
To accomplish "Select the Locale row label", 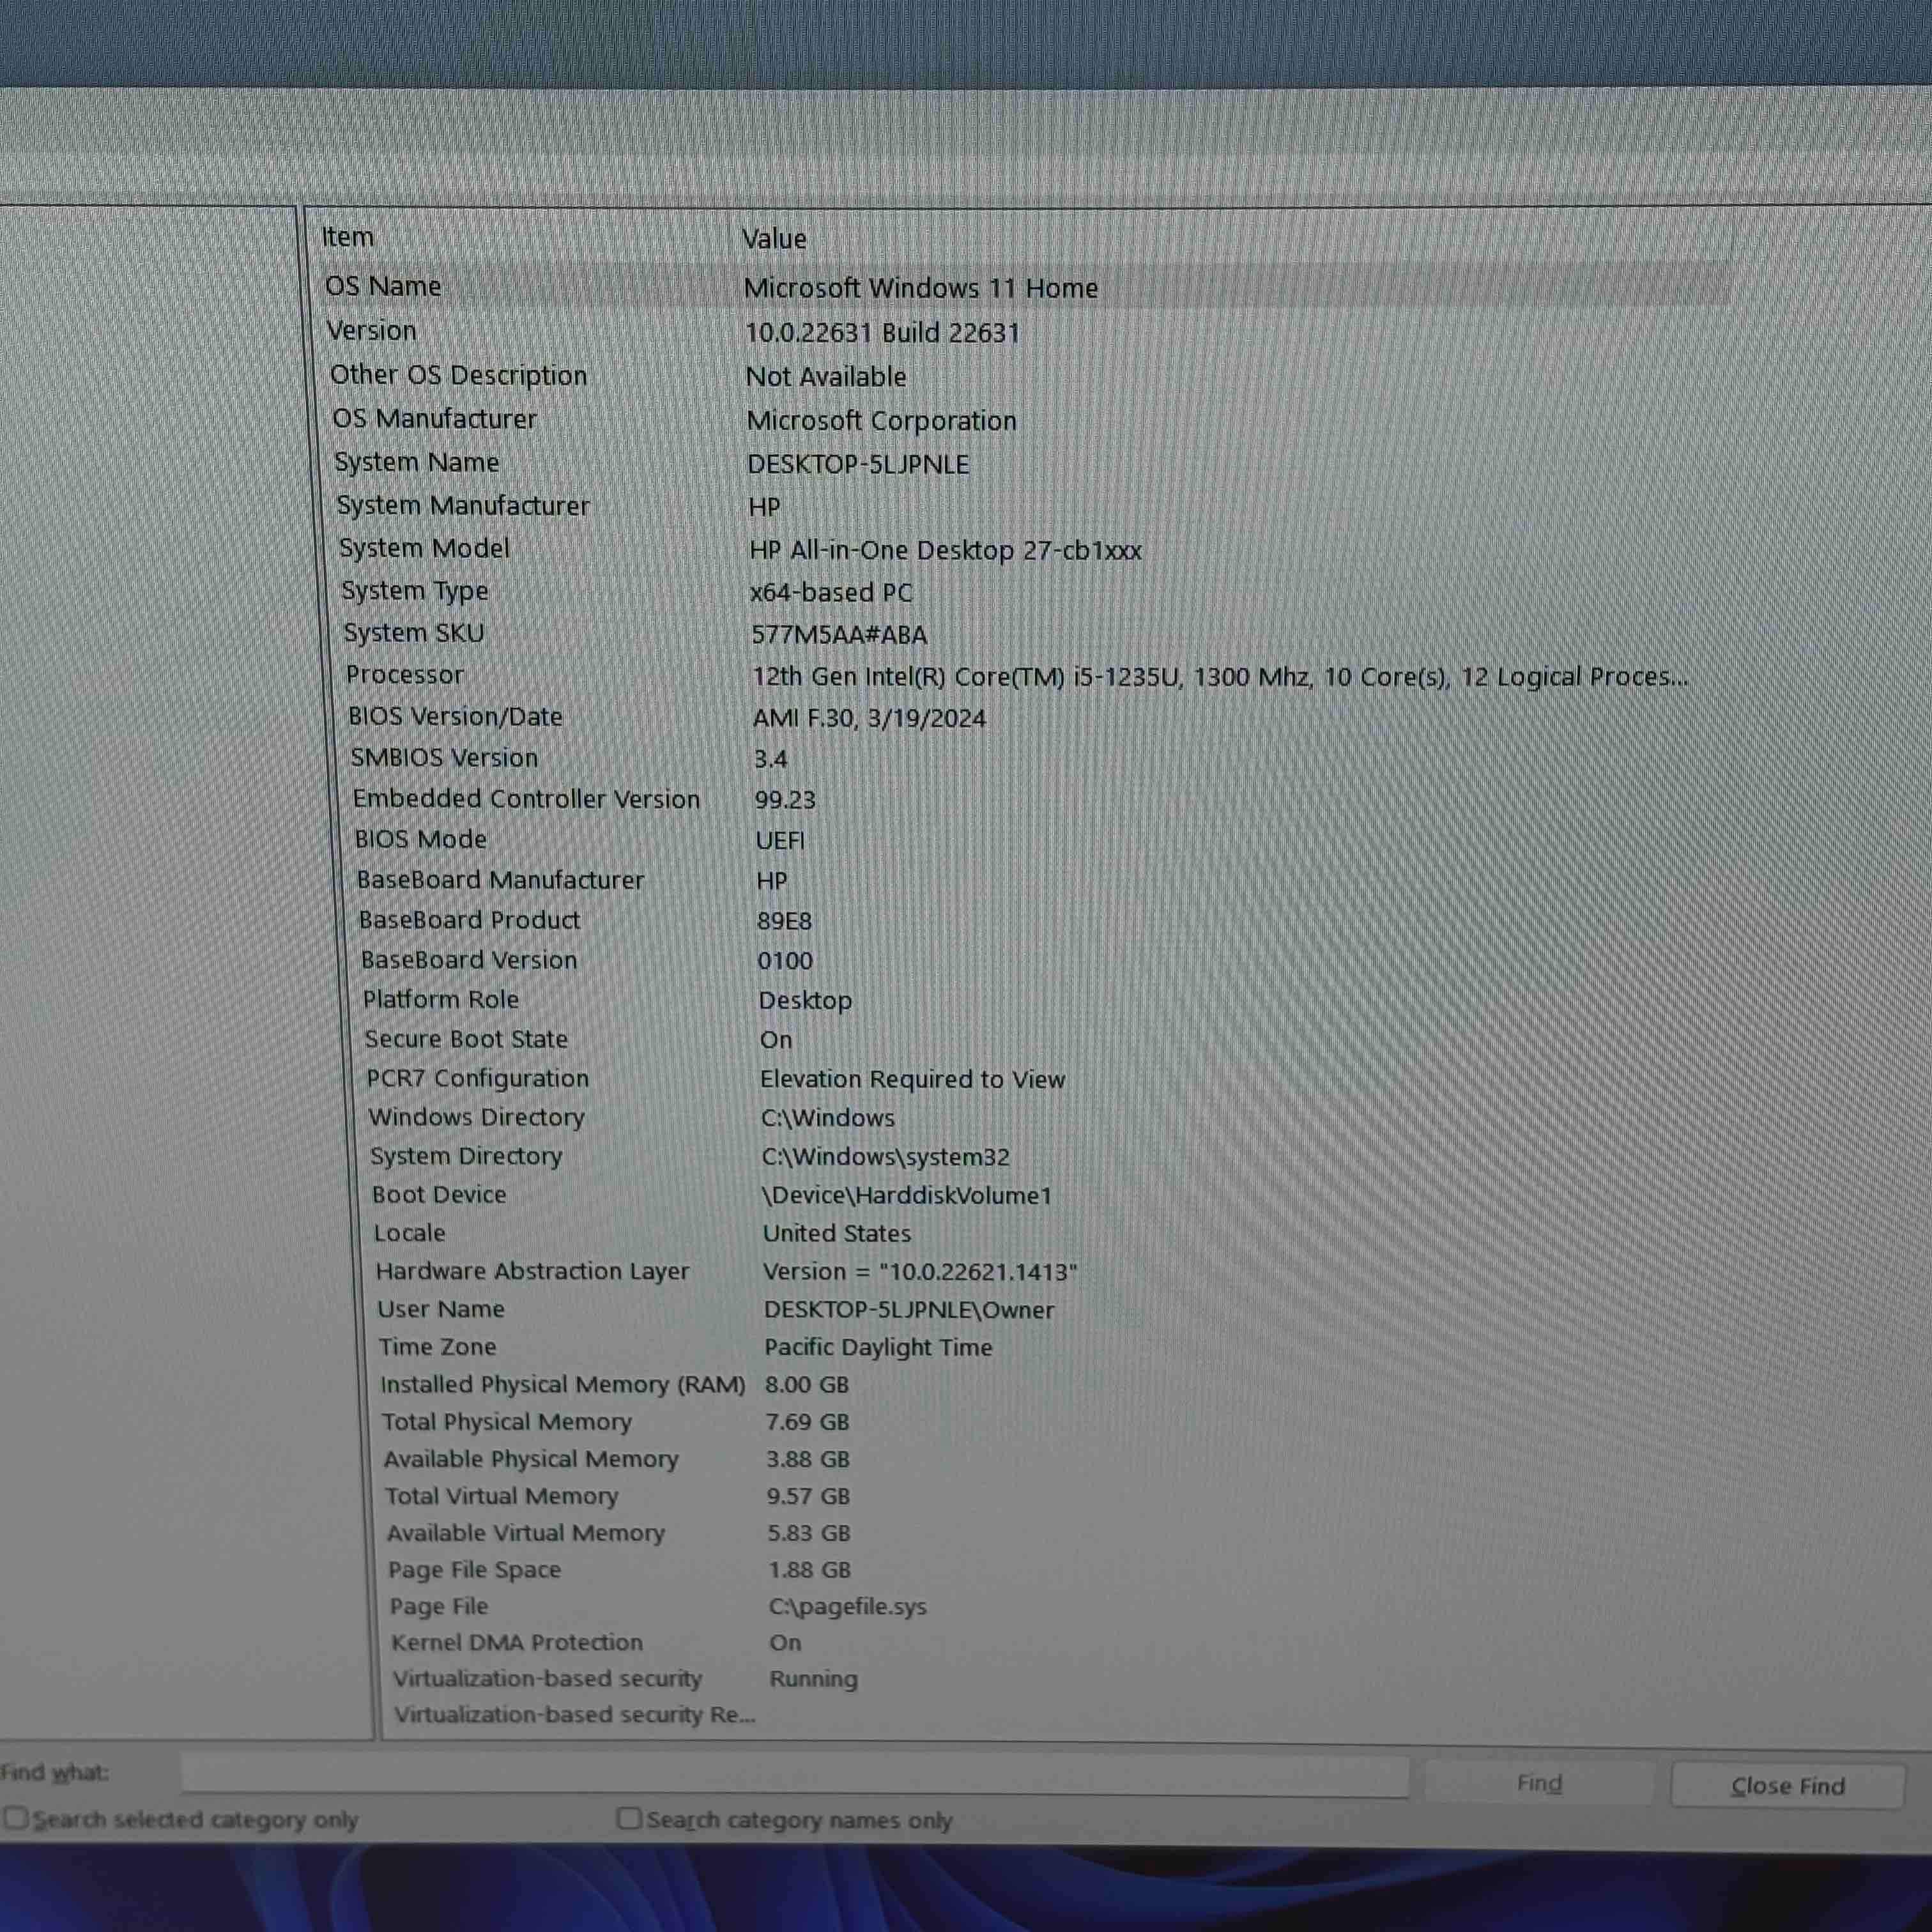I will pyautogui.click(x=409, y=1233).
